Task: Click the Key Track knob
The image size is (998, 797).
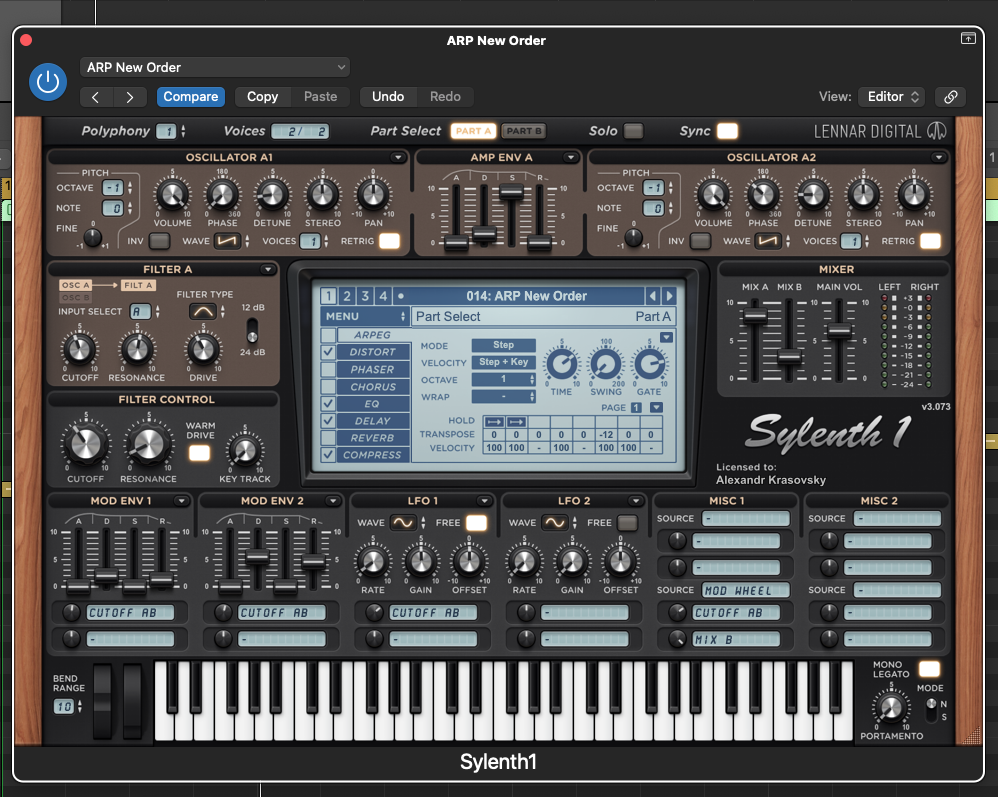Action: point(245,451)
